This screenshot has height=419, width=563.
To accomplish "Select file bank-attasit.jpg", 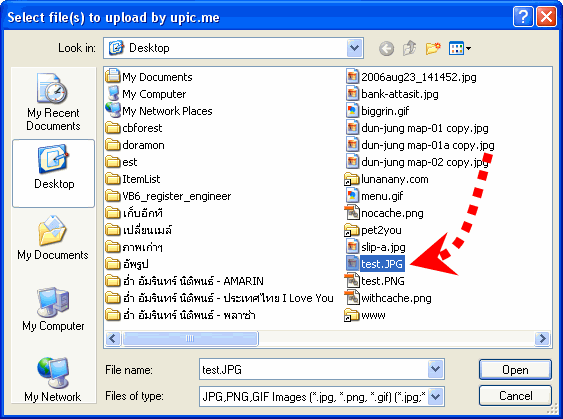I will [392, 94].
